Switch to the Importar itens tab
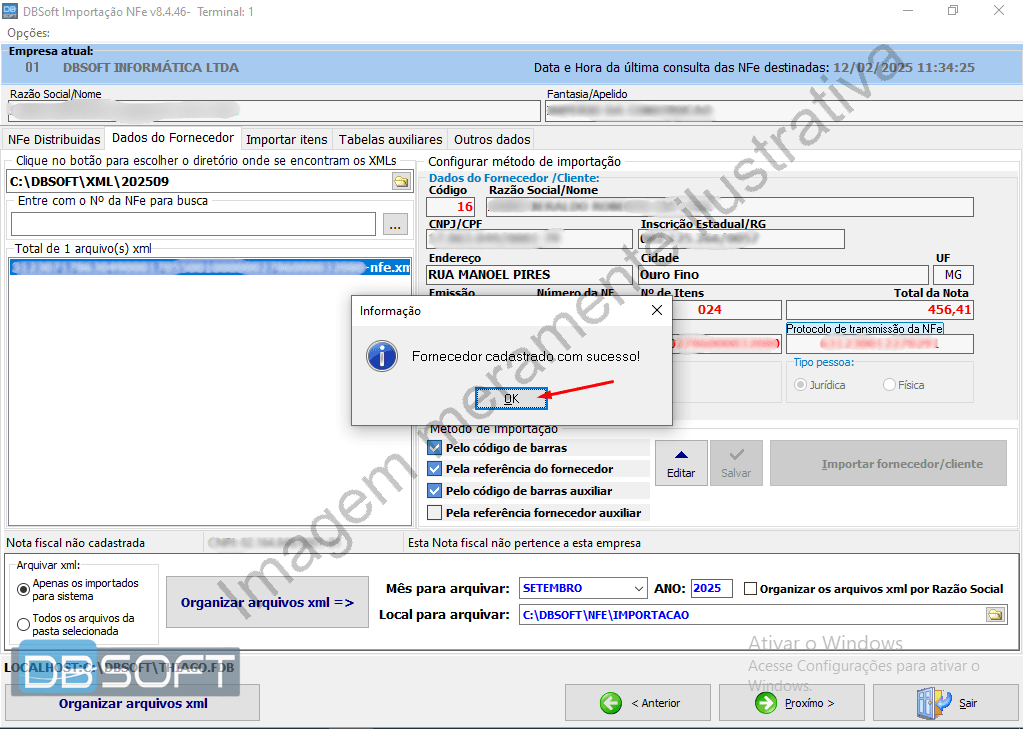 coord(286,140)
